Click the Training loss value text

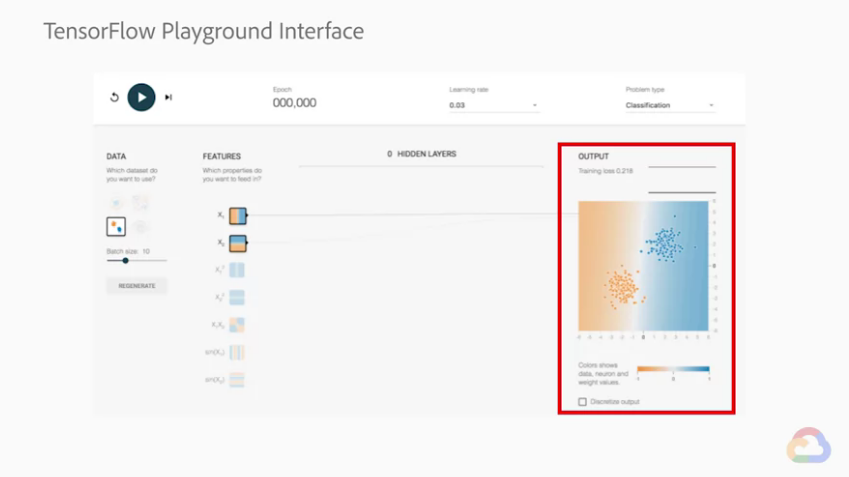tap(605, 171)
